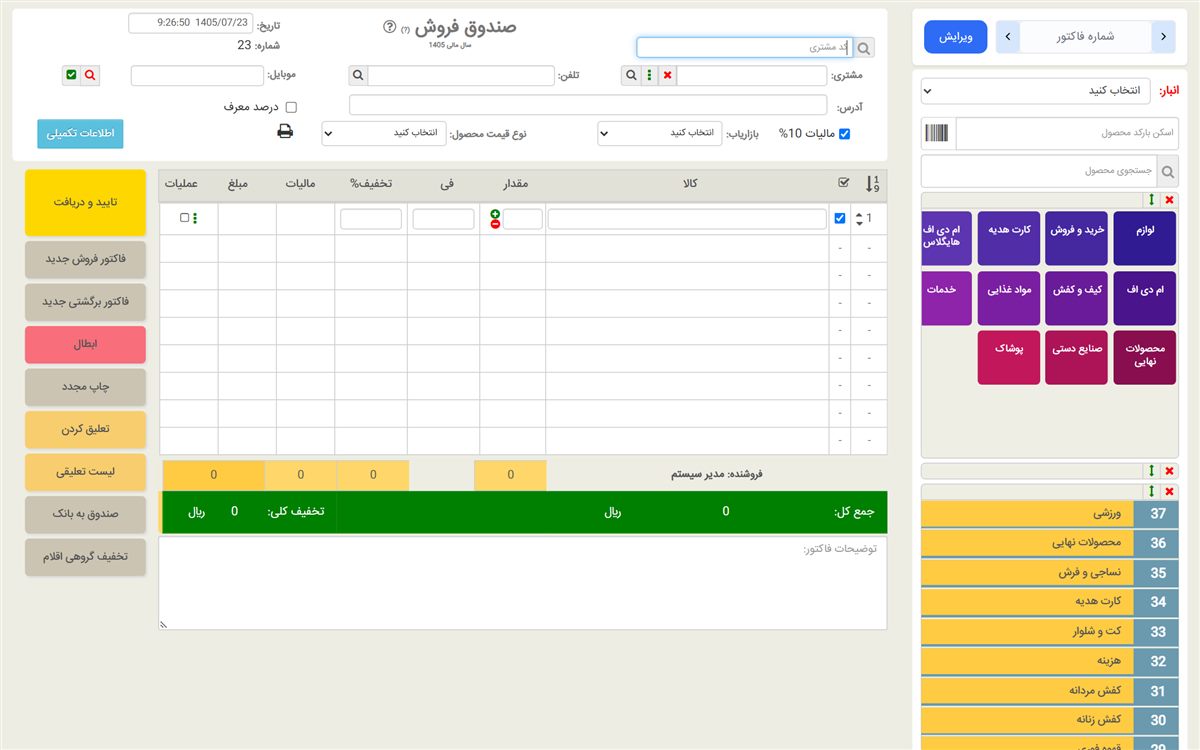Screen dimensions: 1200x750
Task: Close the numbered category list panel
Action: click(1169, 491)
